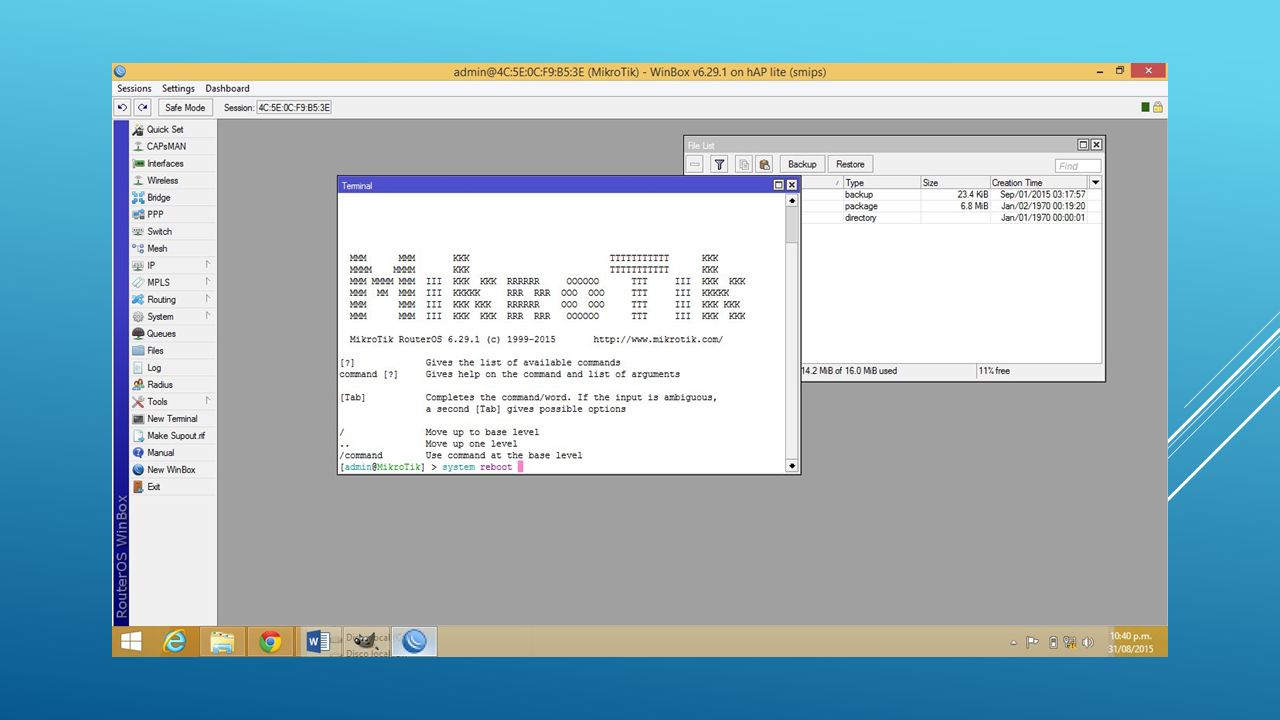This screenshot has height=720, width=1280.
Task: Click the Redo arrow in toolbar
Action: tap(143, 107)
